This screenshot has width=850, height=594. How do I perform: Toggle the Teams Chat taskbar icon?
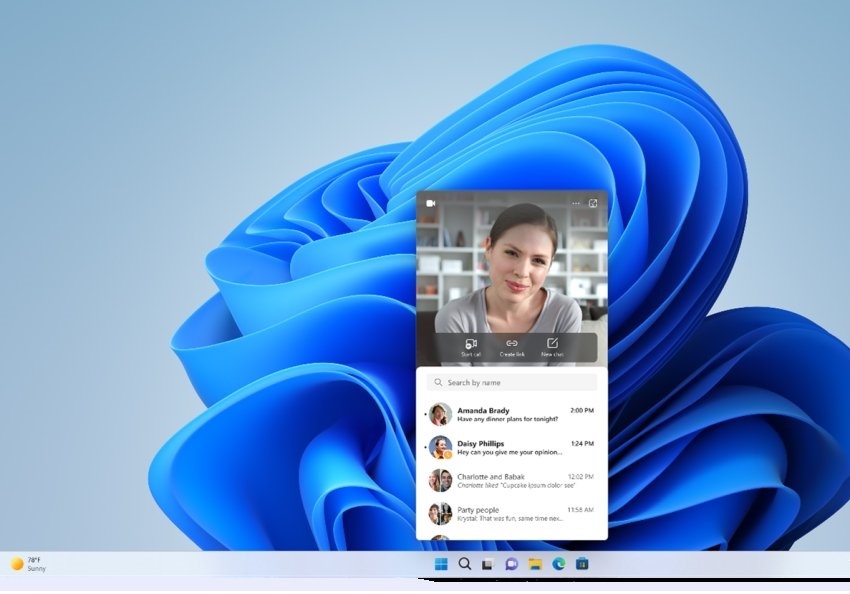512,564
